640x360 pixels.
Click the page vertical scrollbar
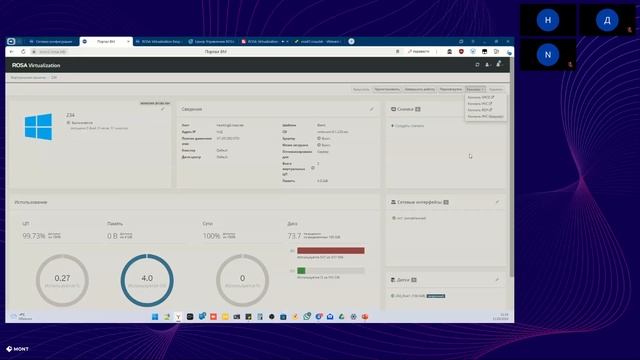click(511, 167)
